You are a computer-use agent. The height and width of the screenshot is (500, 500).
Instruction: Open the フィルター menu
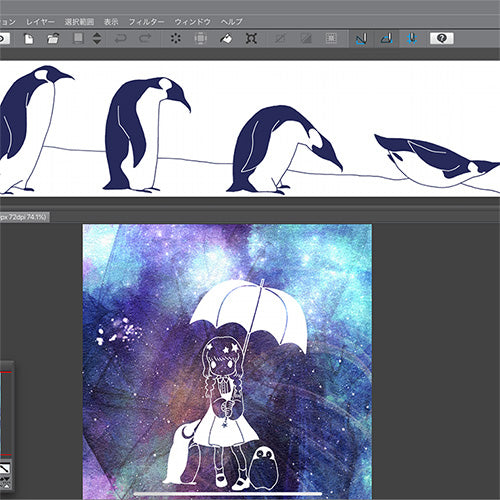coord(146,22)
